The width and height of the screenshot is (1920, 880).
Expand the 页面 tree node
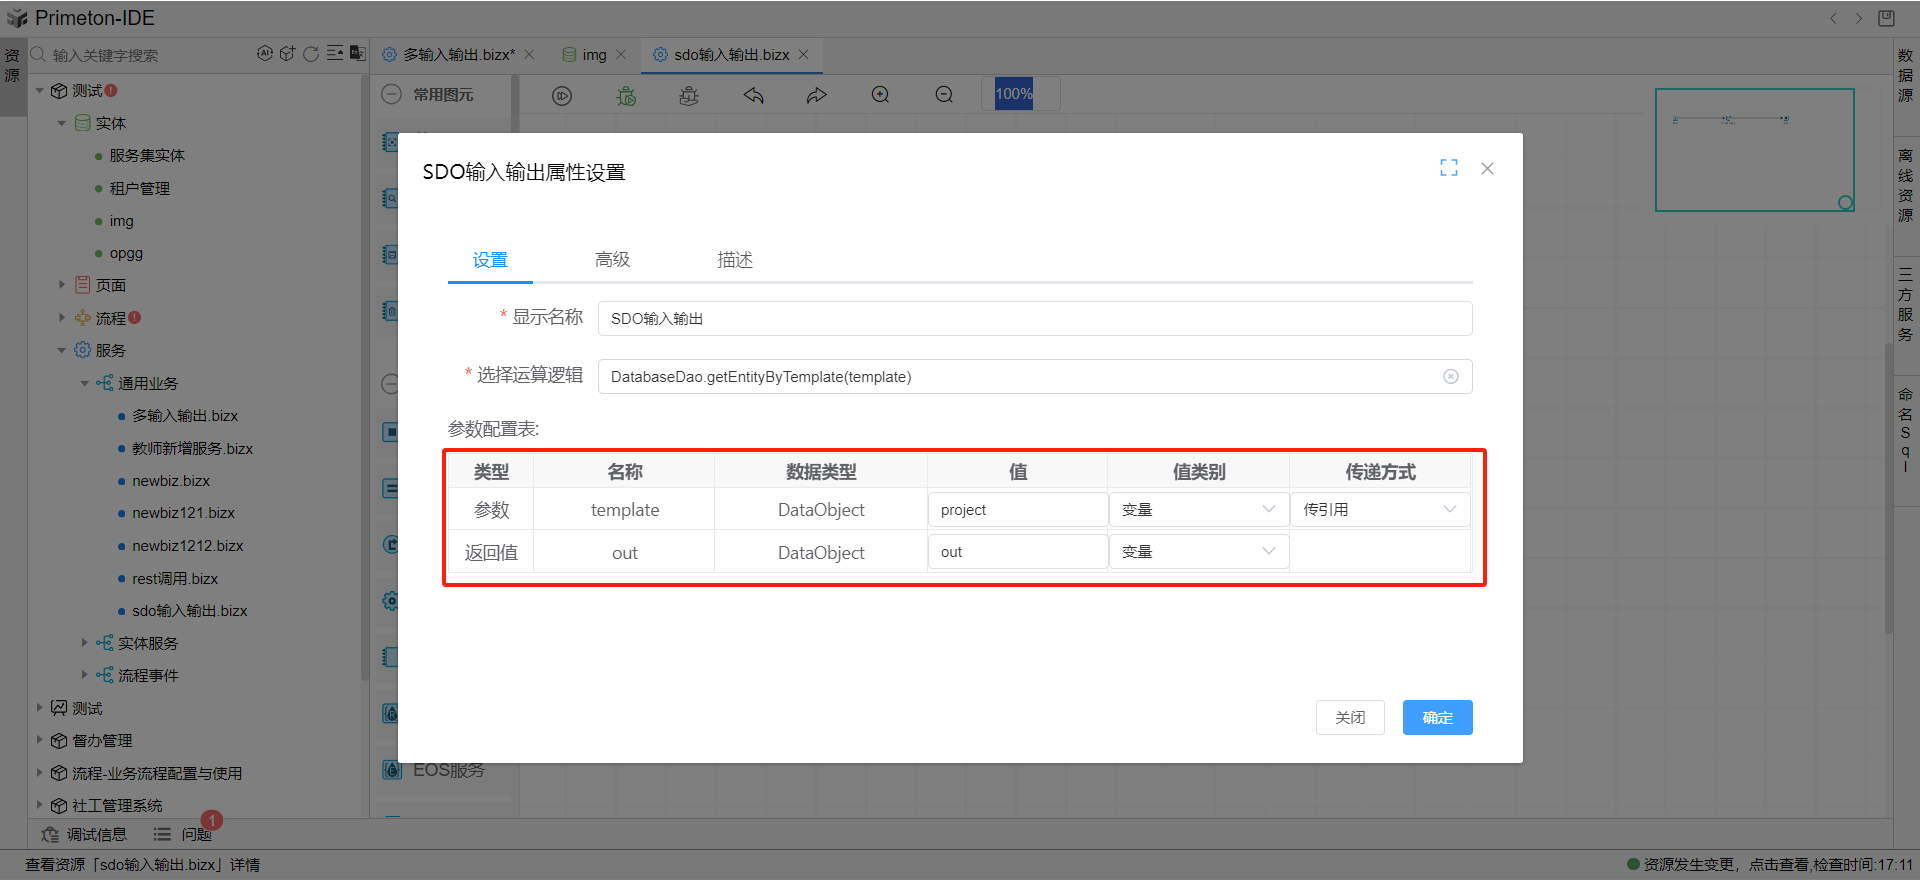pos(62,285)
